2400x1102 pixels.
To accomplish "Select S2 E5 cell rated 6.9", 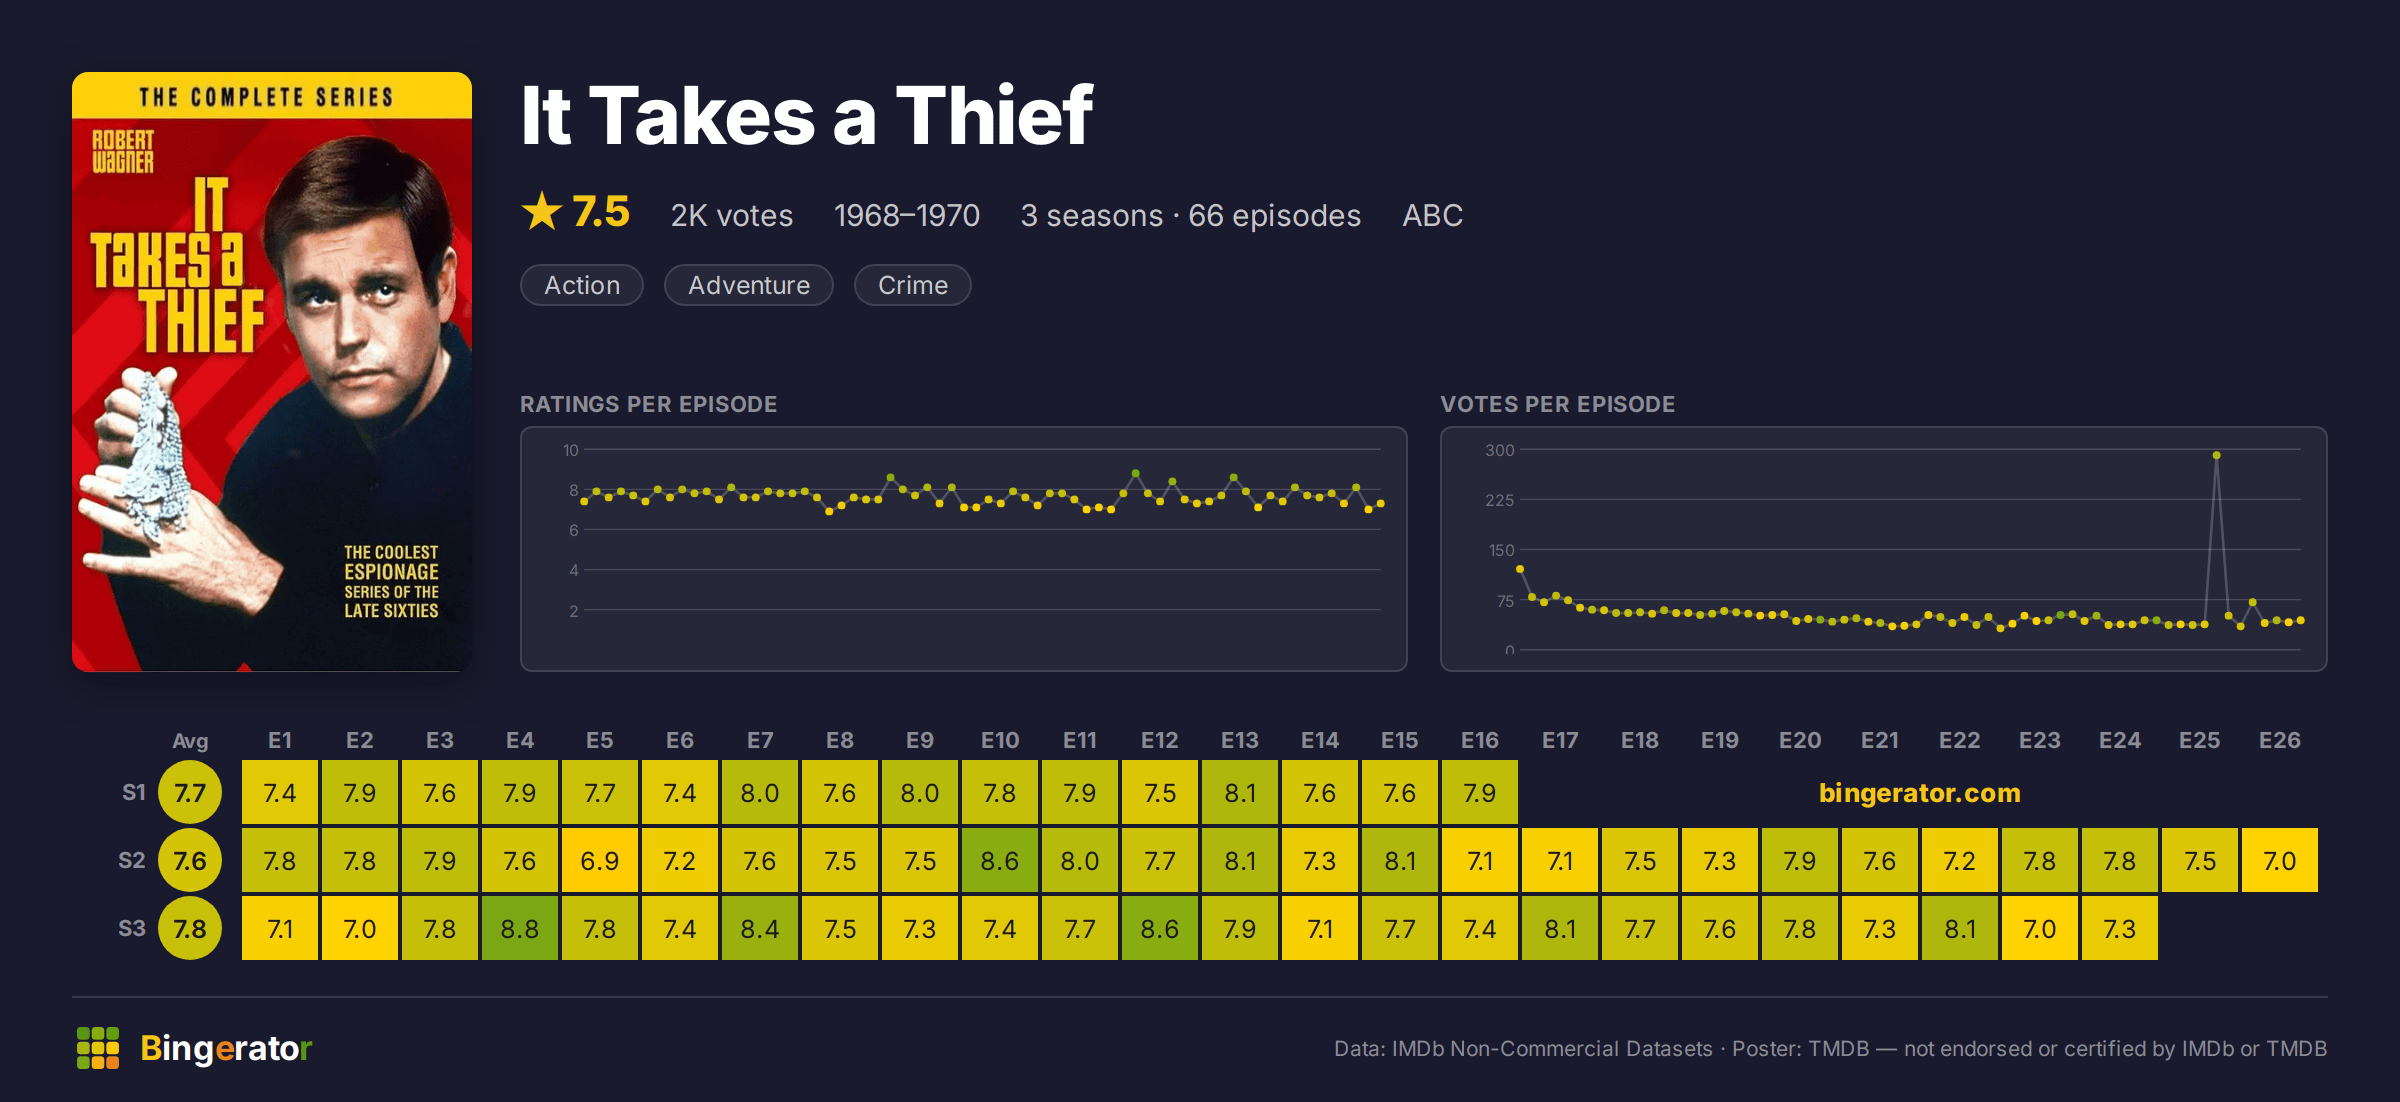I will pos(600,861).
